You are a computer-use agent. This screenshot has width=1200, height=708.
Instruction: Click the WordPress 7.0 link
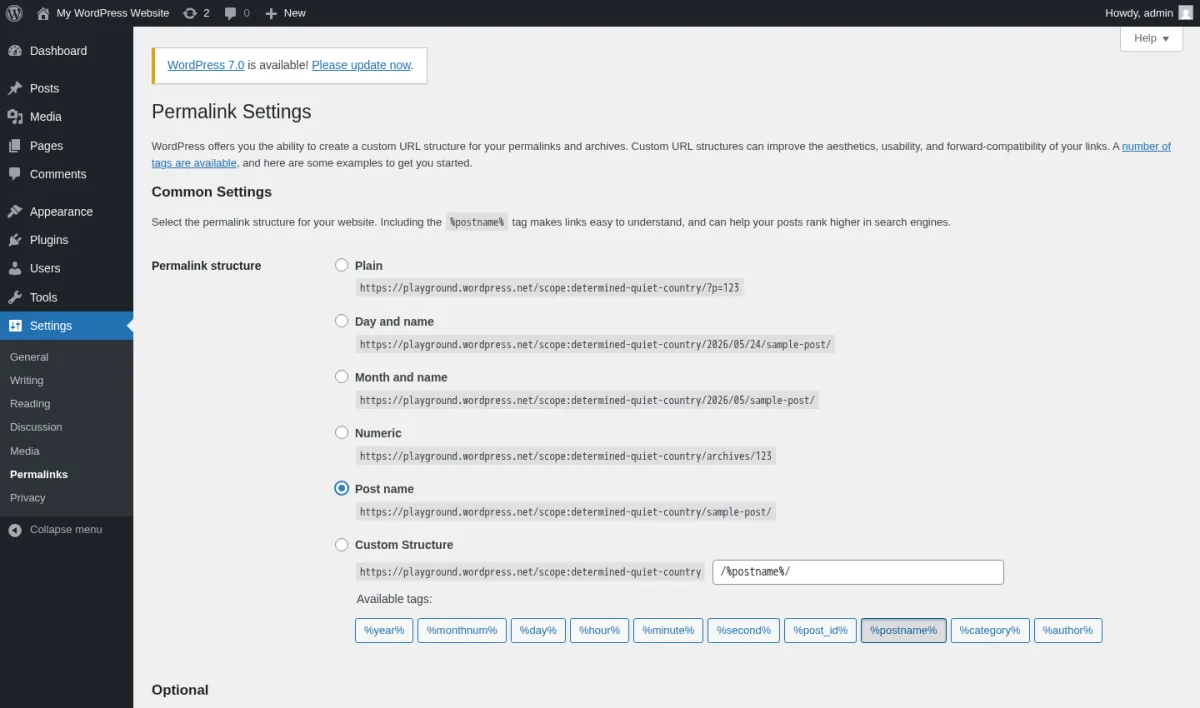click(206, 65)
